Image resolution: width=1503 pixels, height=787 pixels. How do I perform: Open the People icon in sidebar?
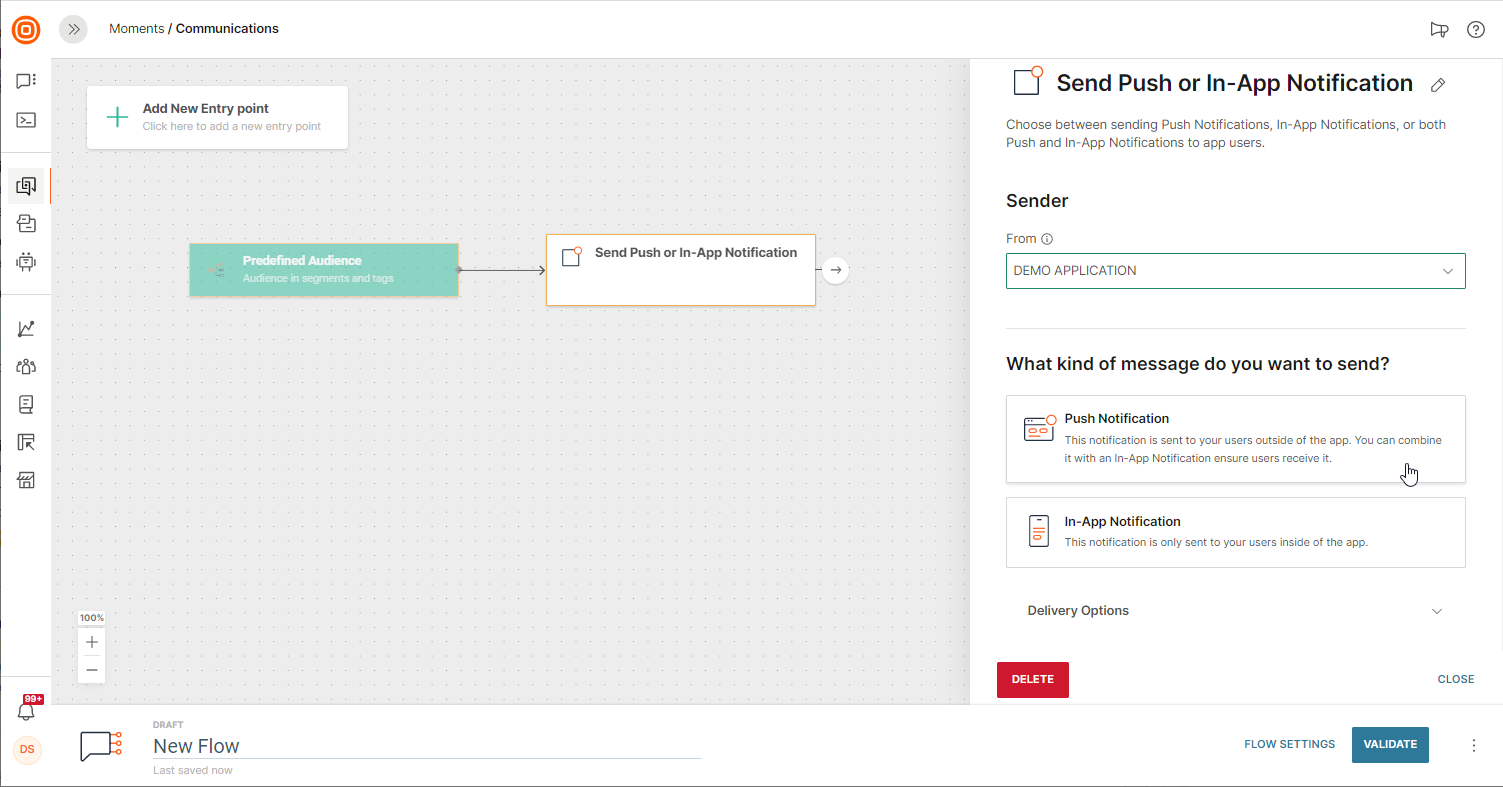26,366
